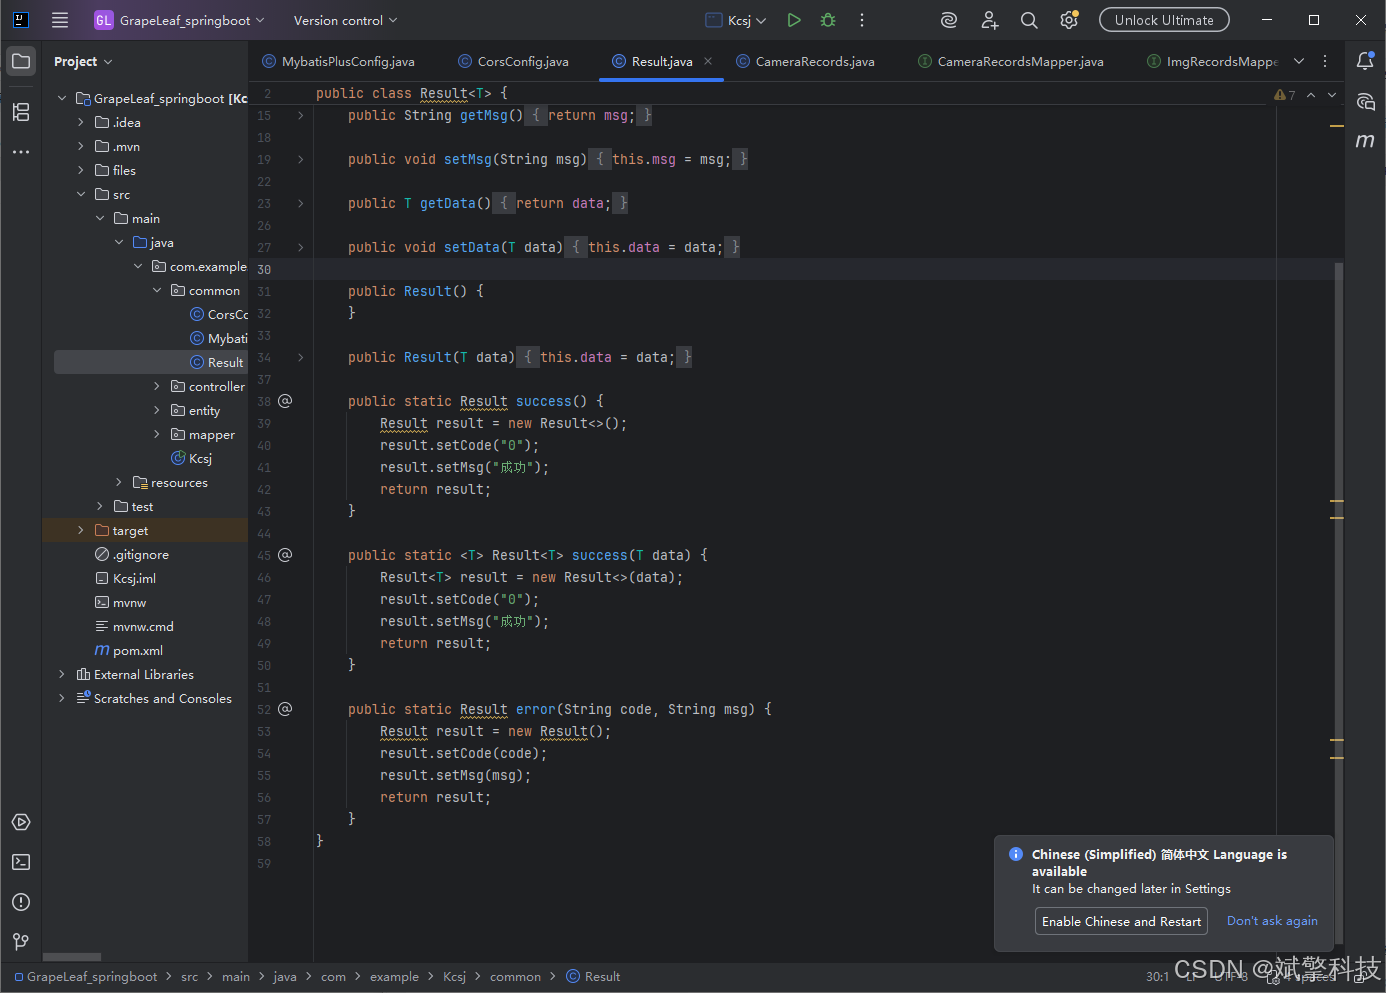This screenshot has width=1386, height=993.
Task: Collapse the src folder
Action: [x=81, y=194]
